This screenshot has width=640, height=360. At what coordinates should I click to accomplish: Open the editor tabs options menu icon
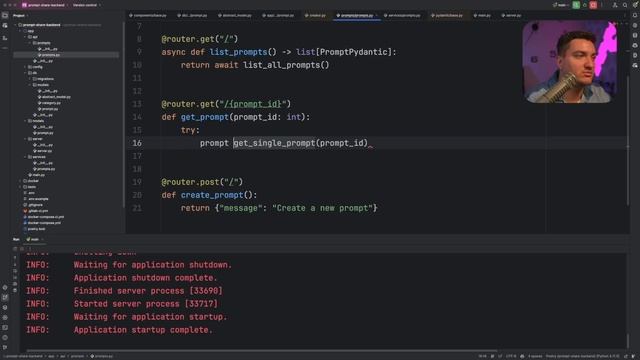click(624, 16)
